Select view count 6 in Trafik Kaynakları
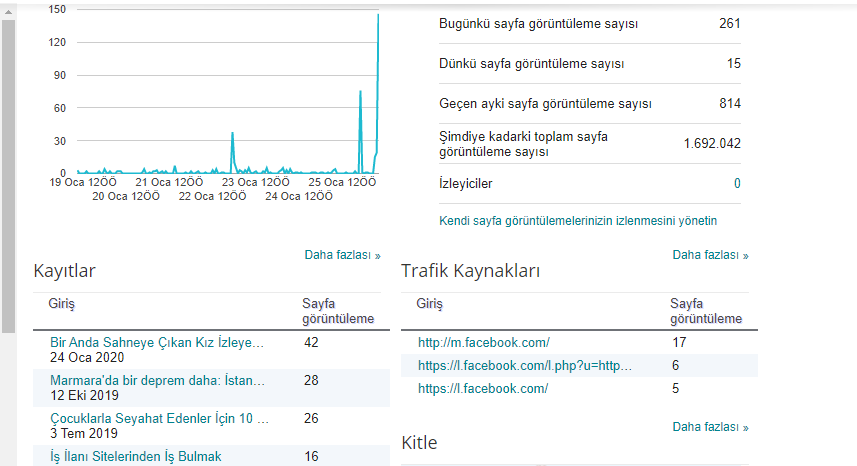Image resolution: width=857 pixels, height=466 pixels. (676, 365)
